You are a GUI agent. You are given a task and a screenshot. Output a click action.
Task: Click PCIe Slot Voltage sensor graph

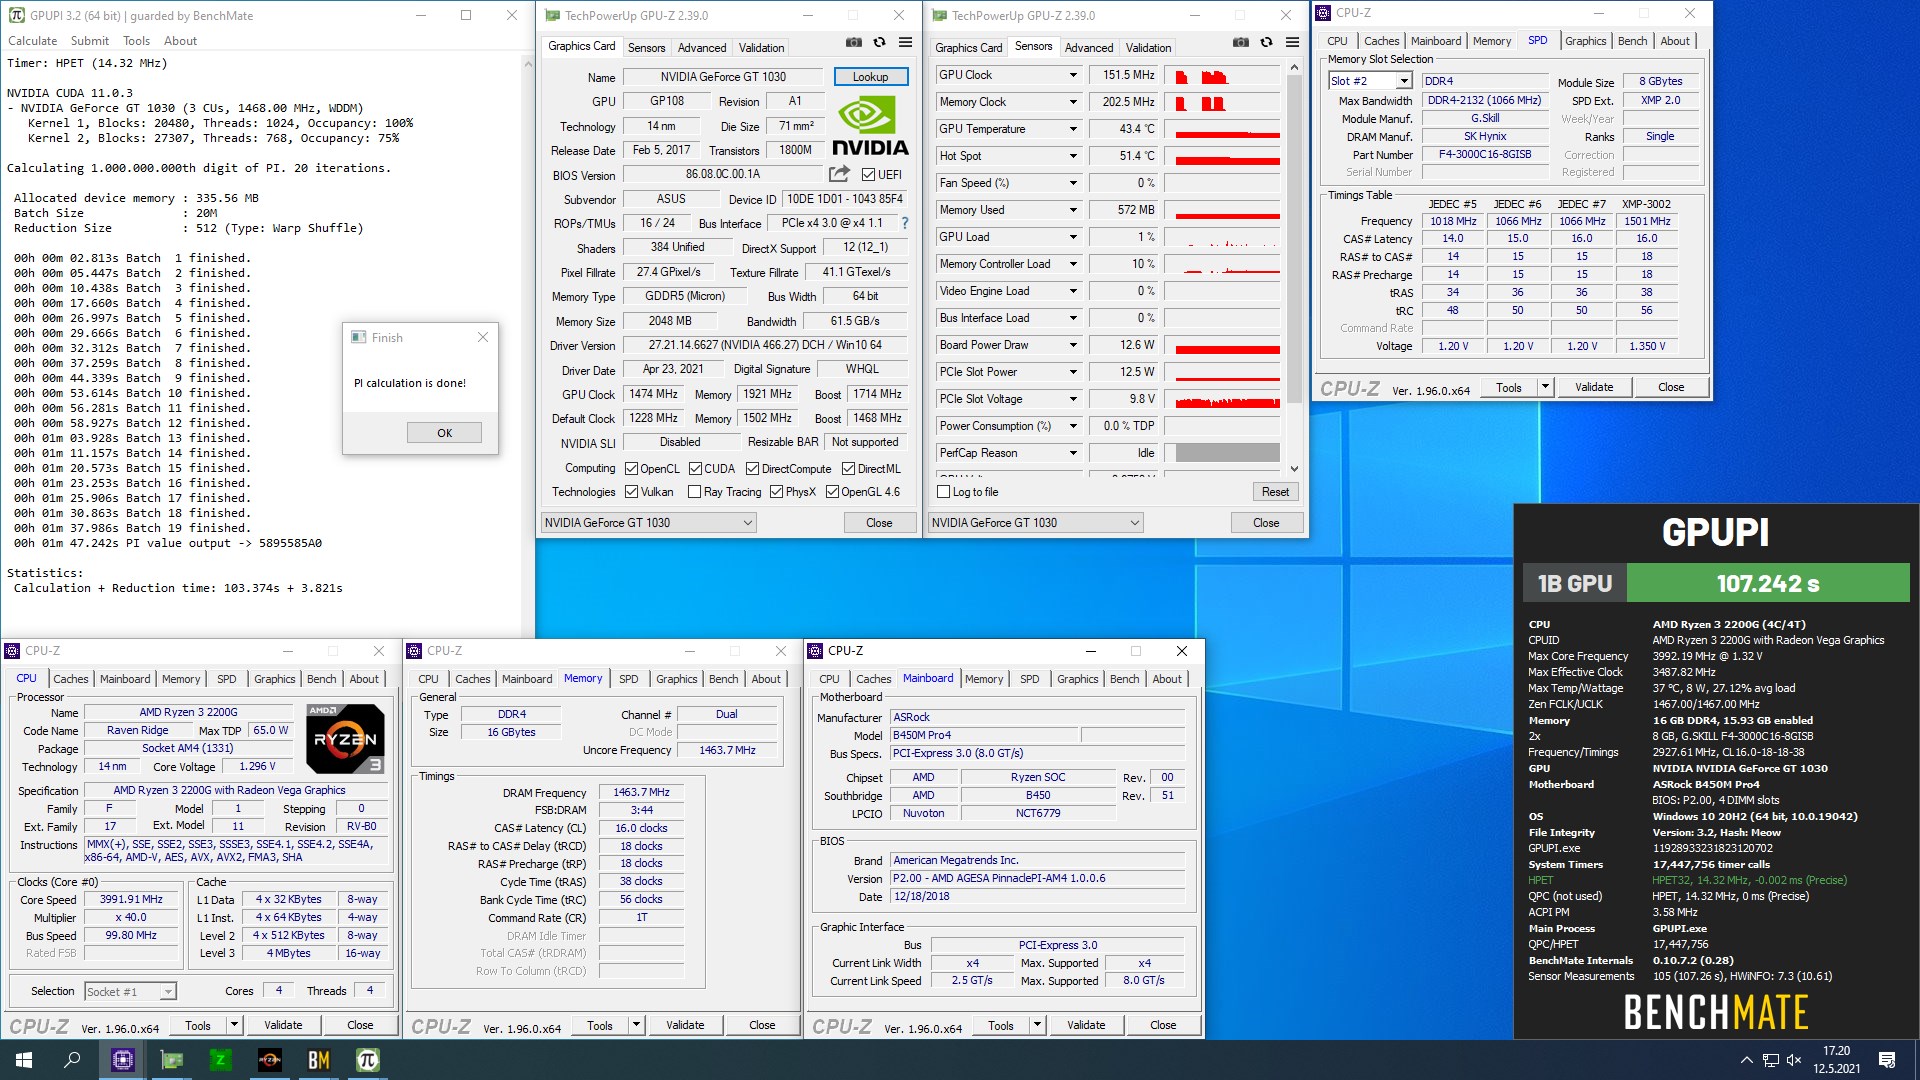pos(1228,399)
